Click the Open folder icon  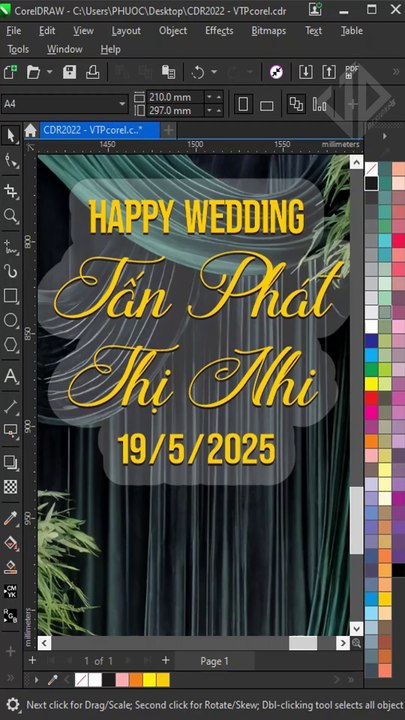click(x=33, y=72)
